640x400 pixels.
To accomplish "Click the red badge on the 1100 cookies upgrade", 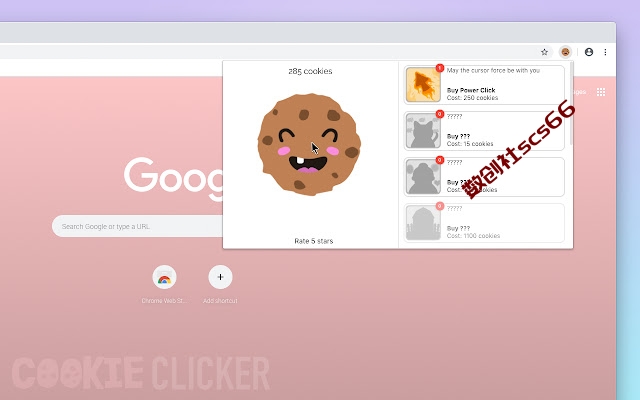I will 440,206.
